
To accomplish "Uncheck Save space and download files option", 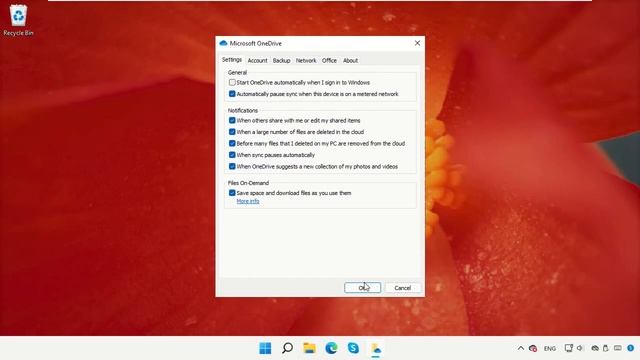I will point(232,193).
